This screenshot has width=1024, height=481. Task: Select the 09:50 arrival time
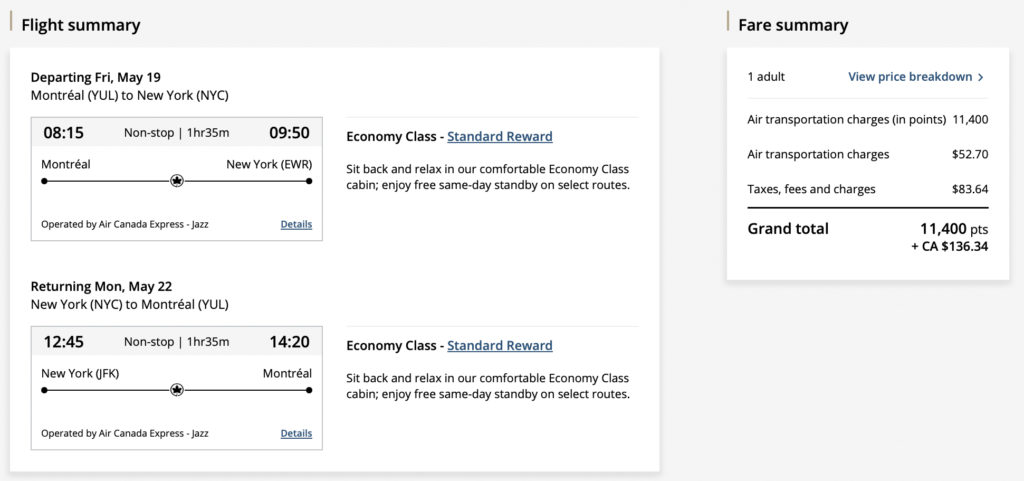[289, 132]
